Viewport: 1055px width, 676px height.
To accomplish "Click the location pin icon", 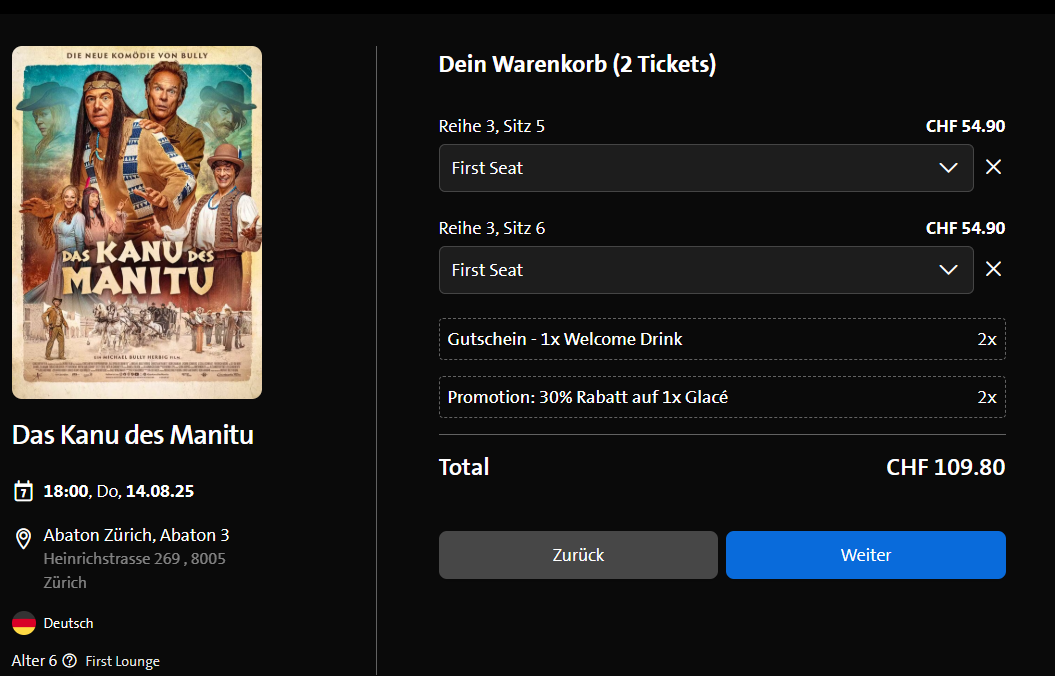I will (x=23, y=540).
